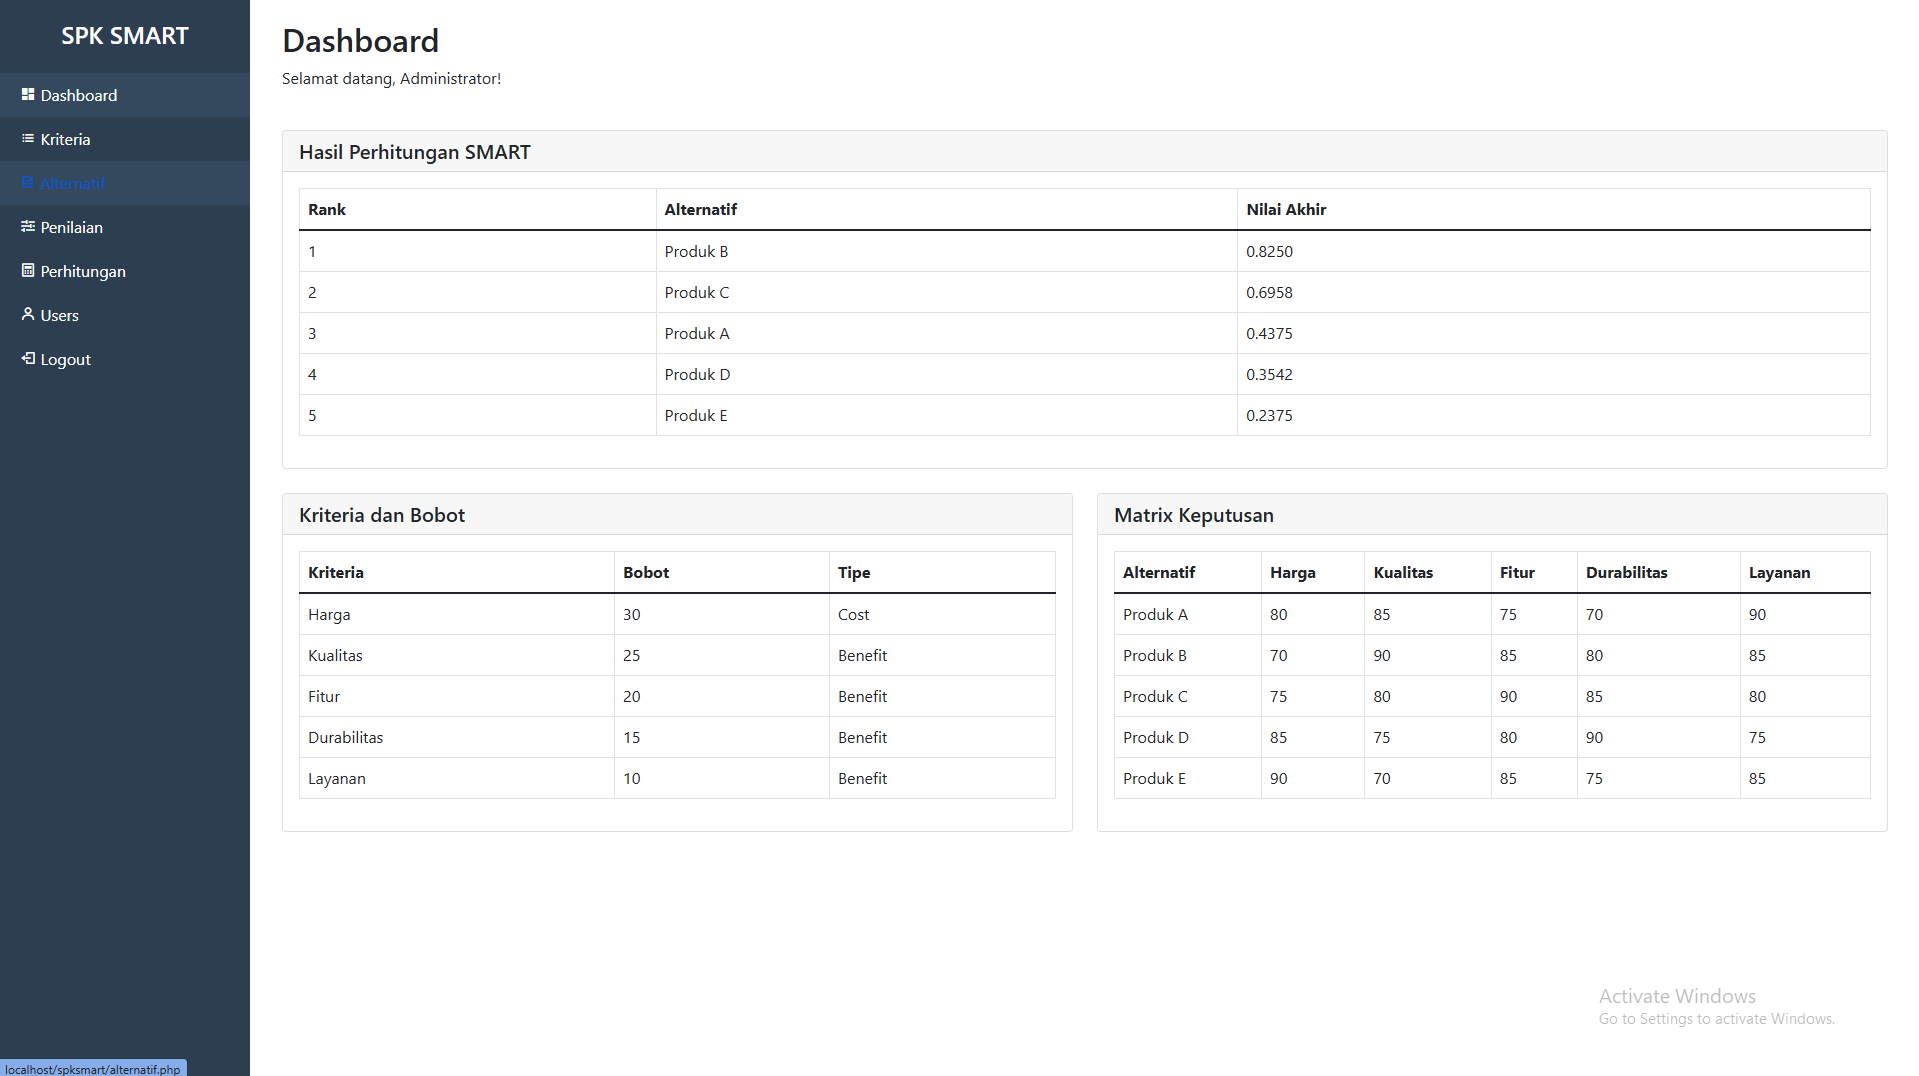Click the Perhitungan calculator icon
The width and height of the screenshot is (1919, 1076).
tap(28, 270)
